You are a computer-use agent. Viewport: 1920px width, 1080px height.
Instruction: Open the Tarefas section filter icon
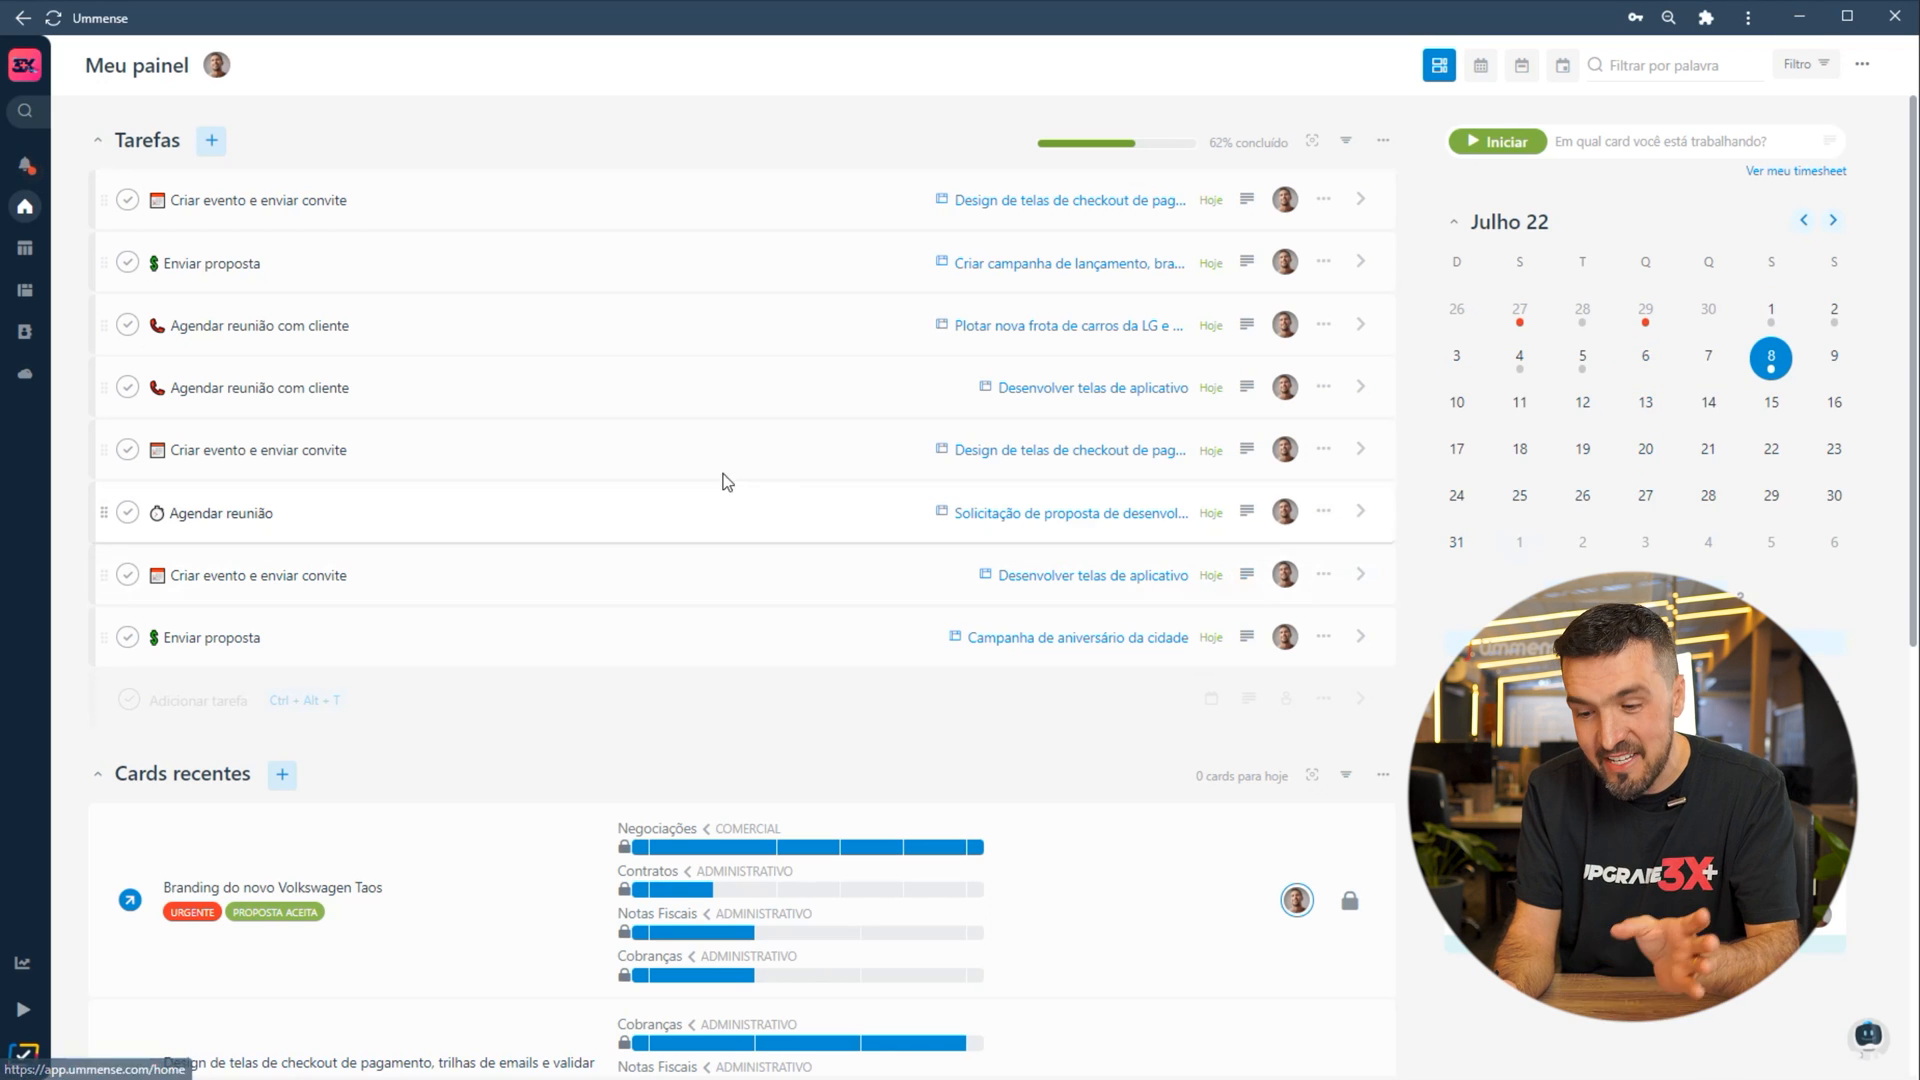(1346, 141)
